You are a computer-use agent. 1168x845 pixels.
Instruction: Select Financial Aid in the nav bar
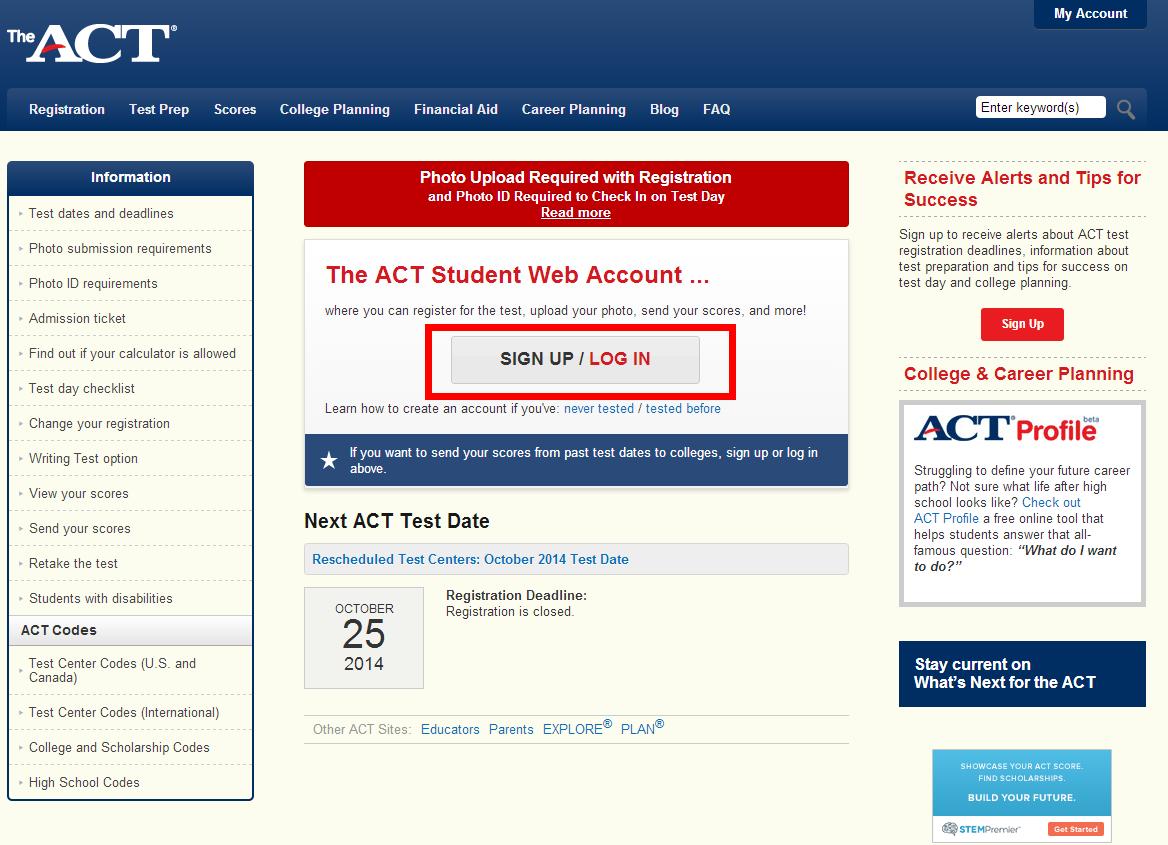tap(456, 110)
